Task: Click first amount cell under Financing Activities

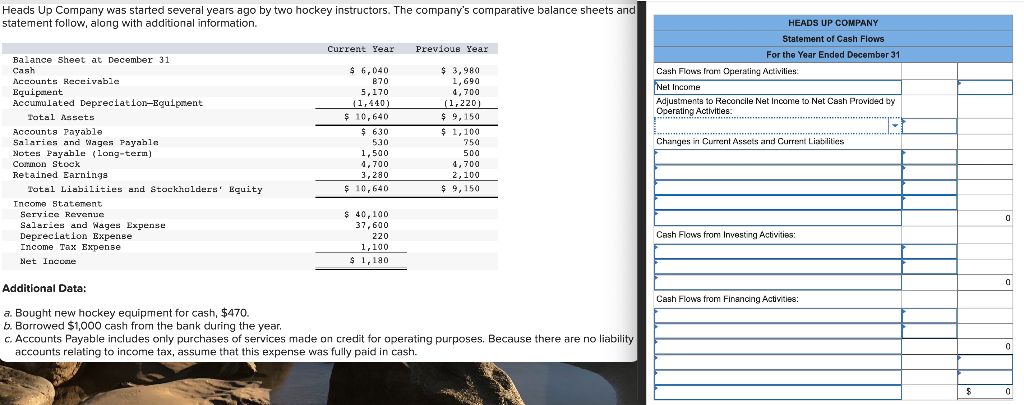Action: tap(929, 316)
